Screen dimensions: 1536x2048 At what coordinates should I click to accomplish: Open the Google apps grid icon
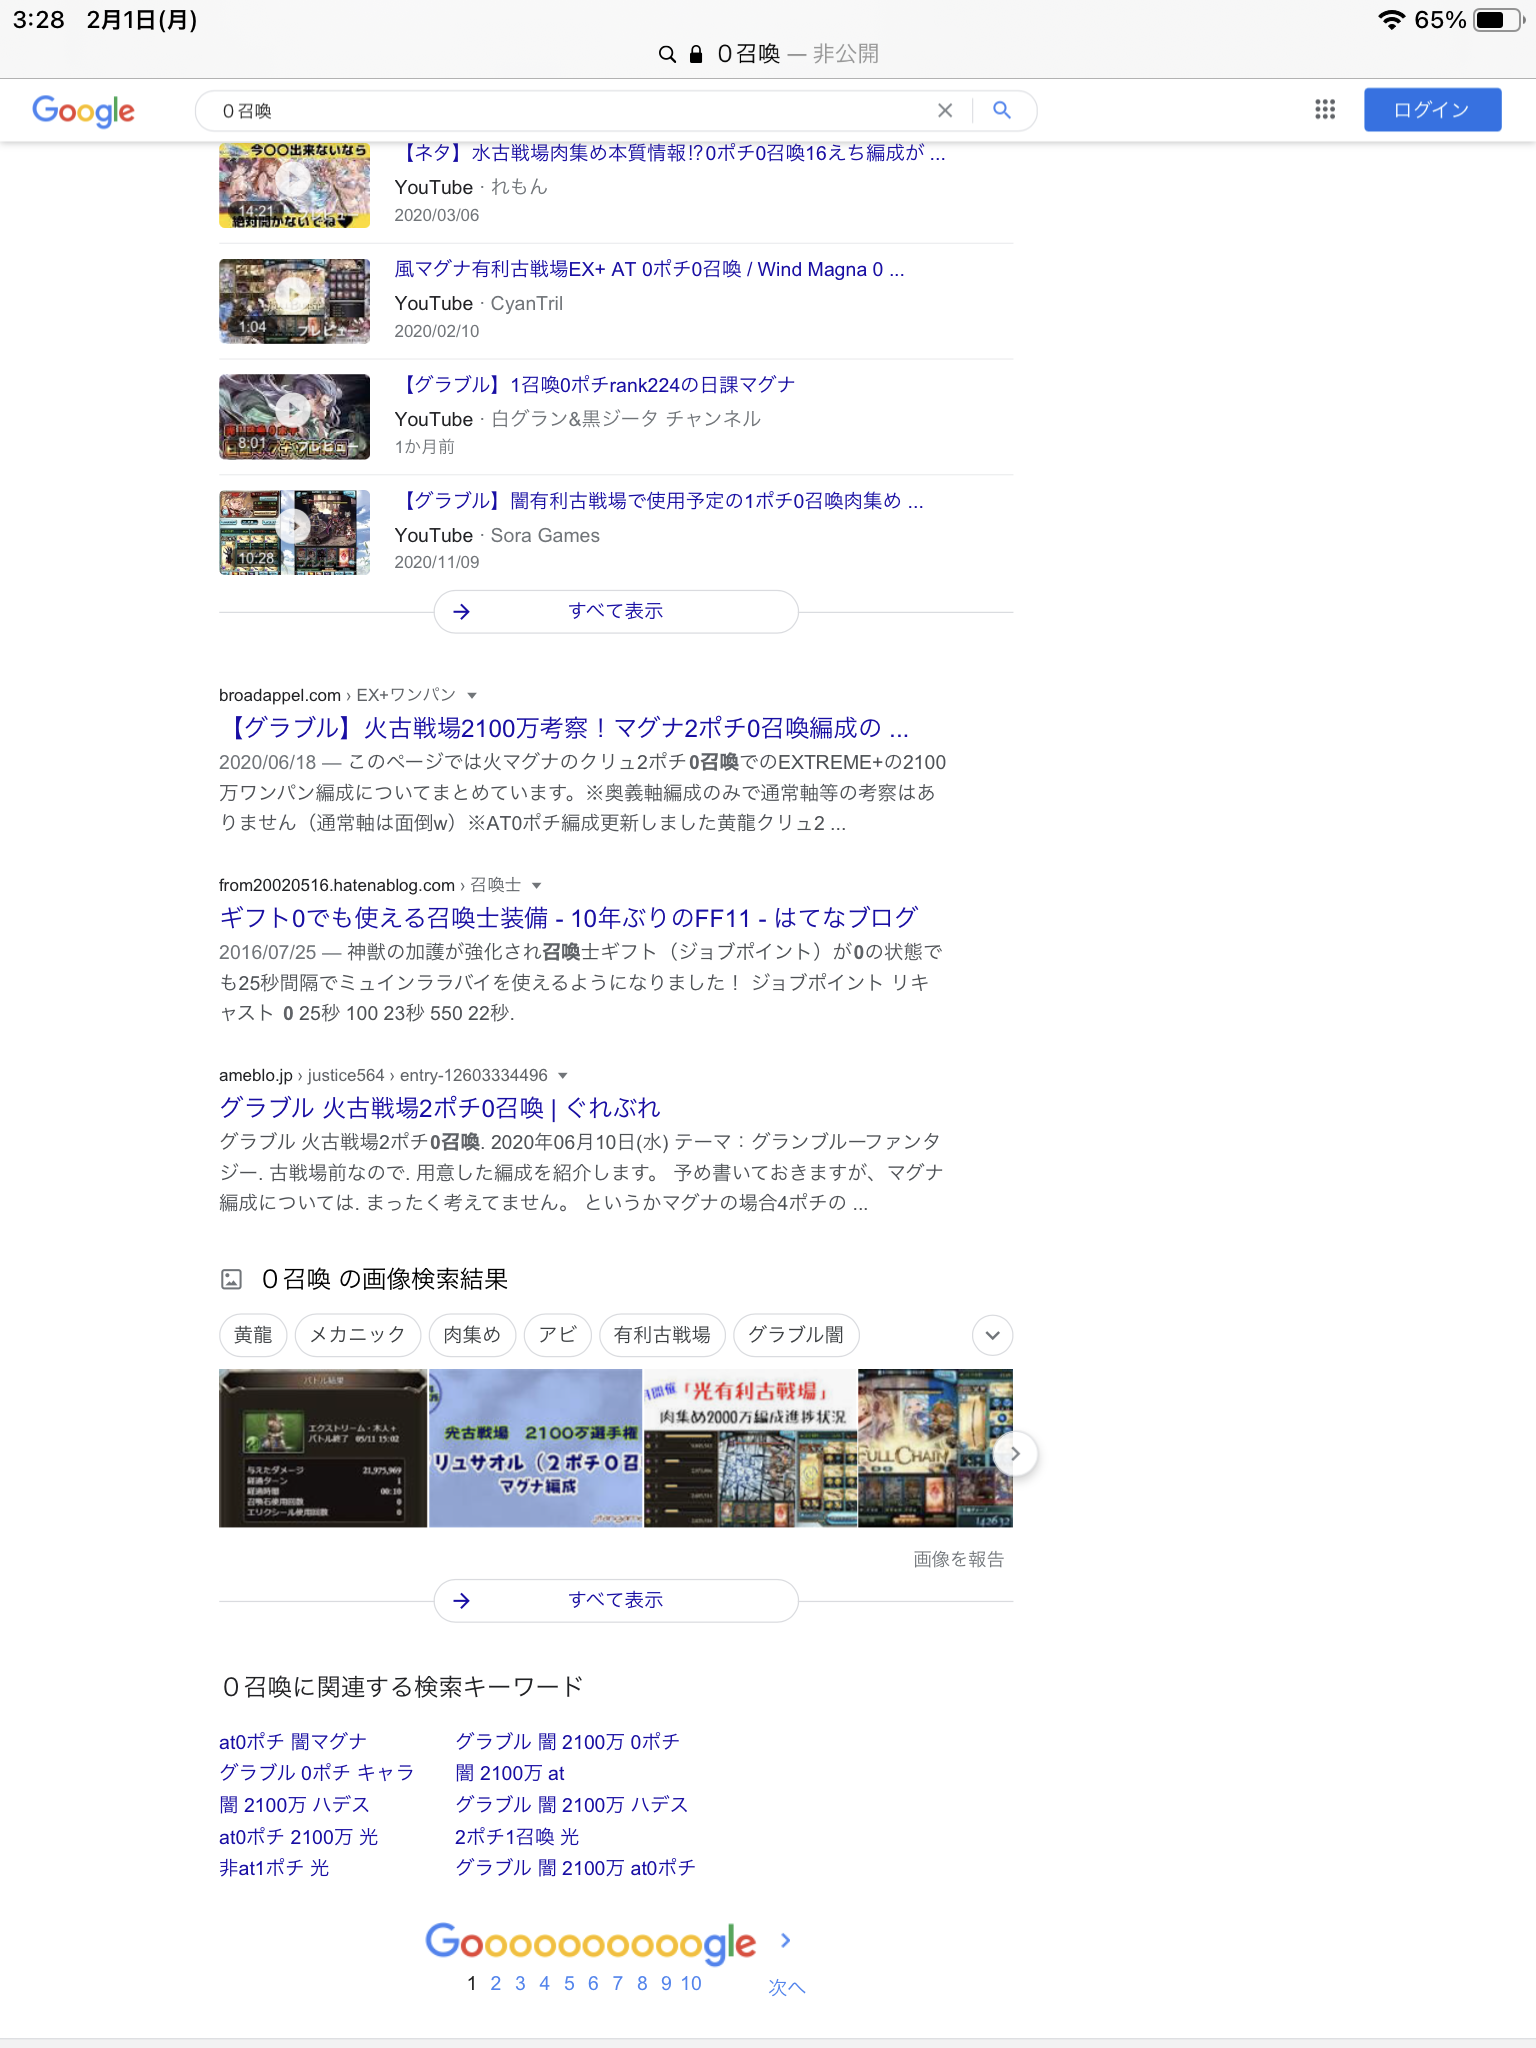click(x=1324, y=110)
